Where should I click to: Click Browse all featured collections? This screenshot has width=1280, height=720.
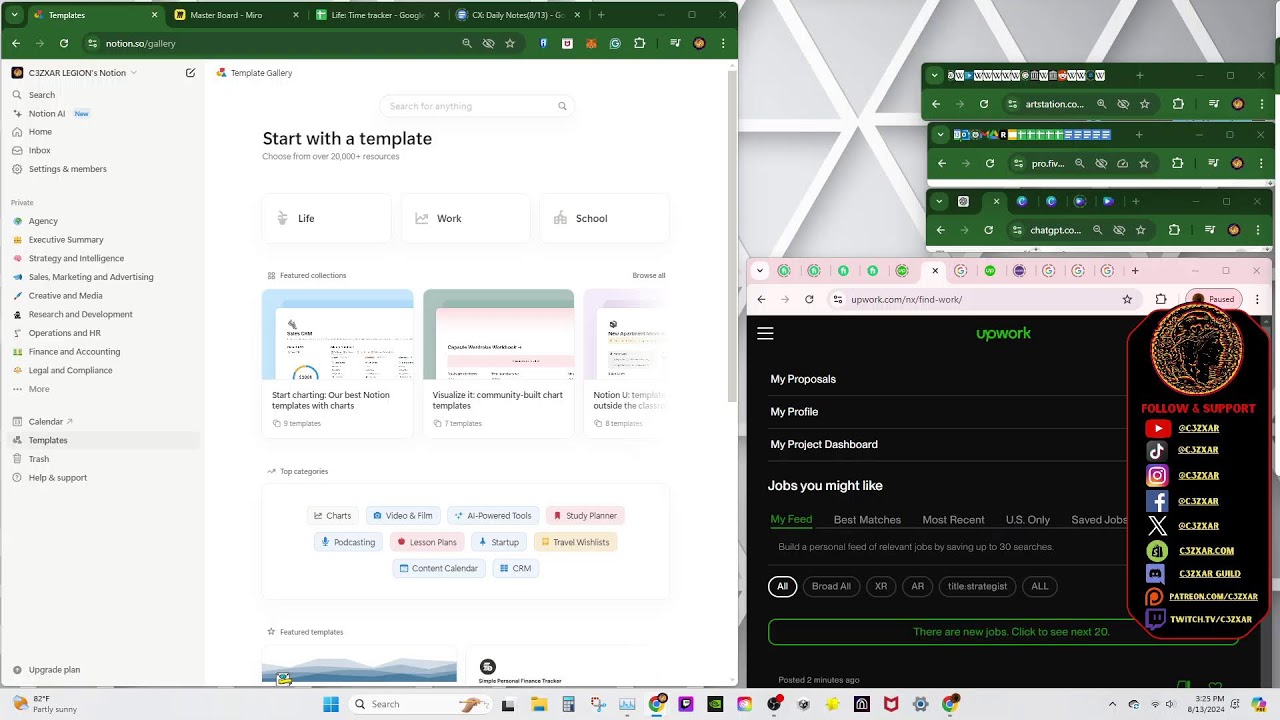(x=648, y=276)
